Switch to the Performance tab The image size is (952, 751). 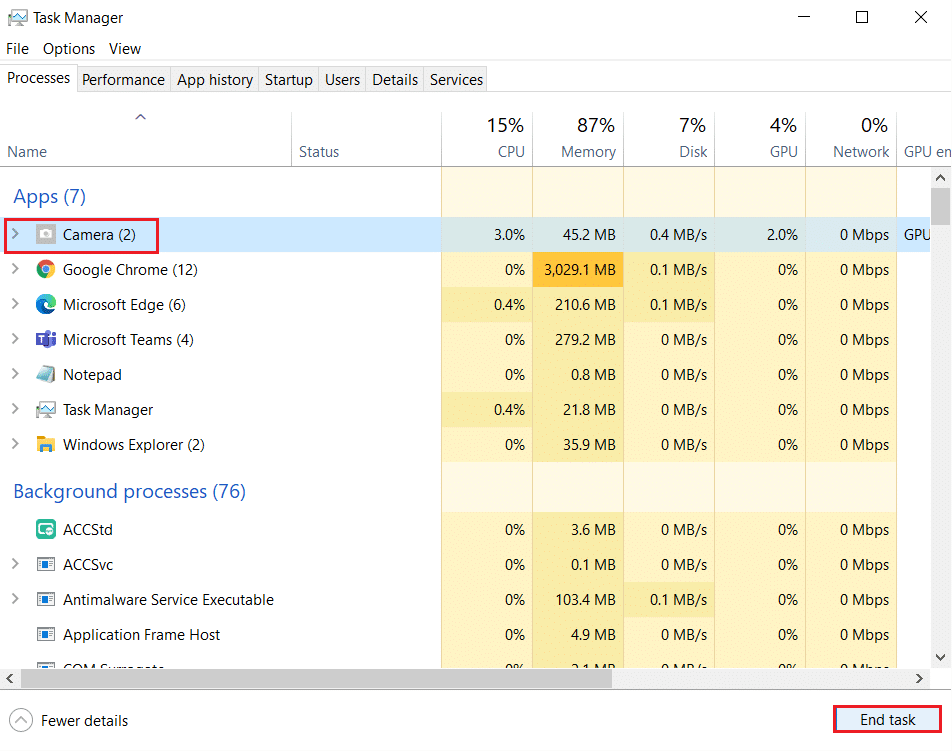pos(123,80)
